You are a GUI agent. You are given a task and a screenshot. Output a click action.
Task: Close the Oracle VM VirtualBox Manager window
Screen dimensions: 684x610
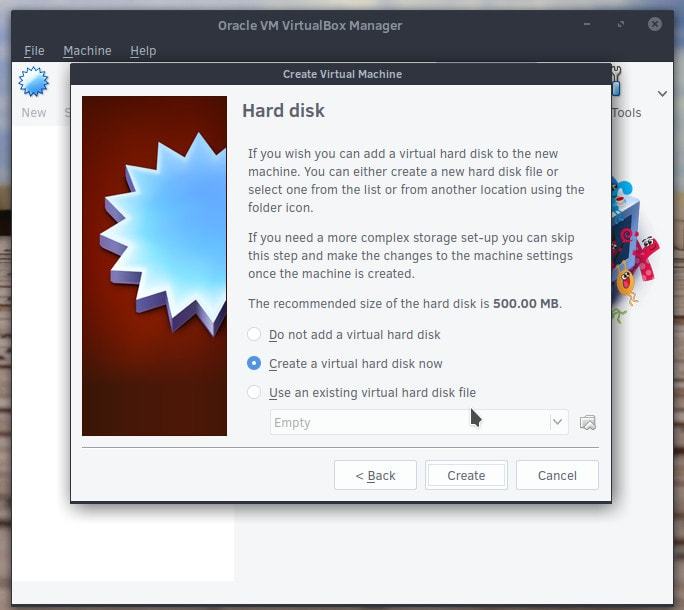(x=654, y=24)
